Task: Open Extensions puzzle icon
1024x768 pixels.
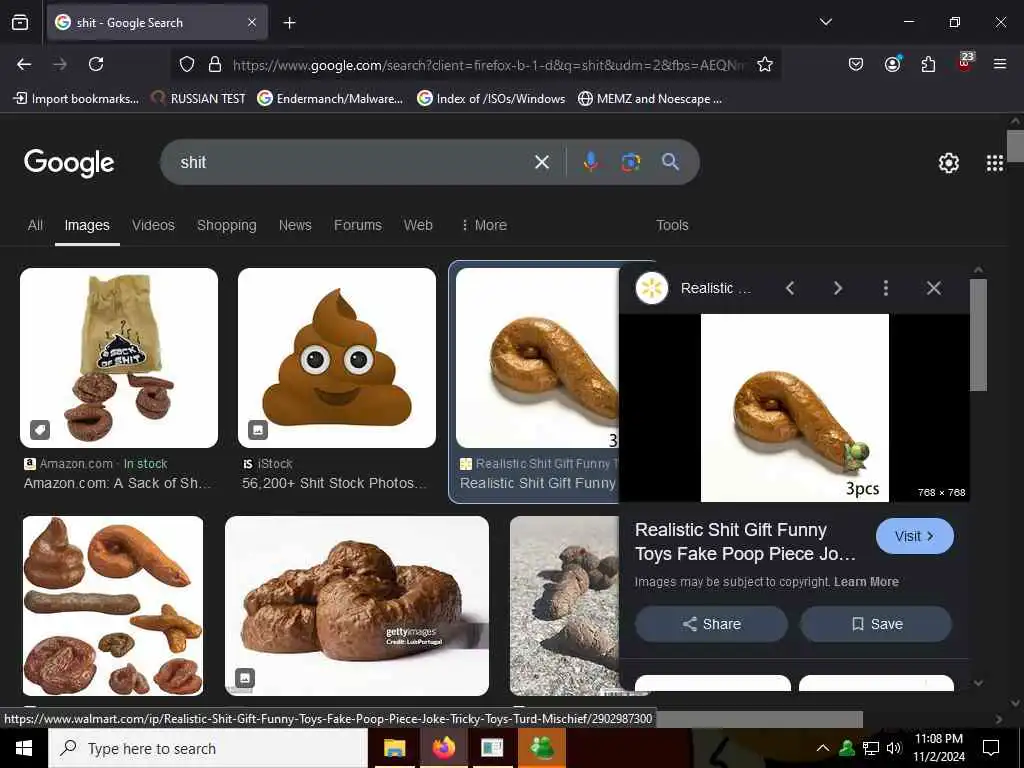Action: 928,64
